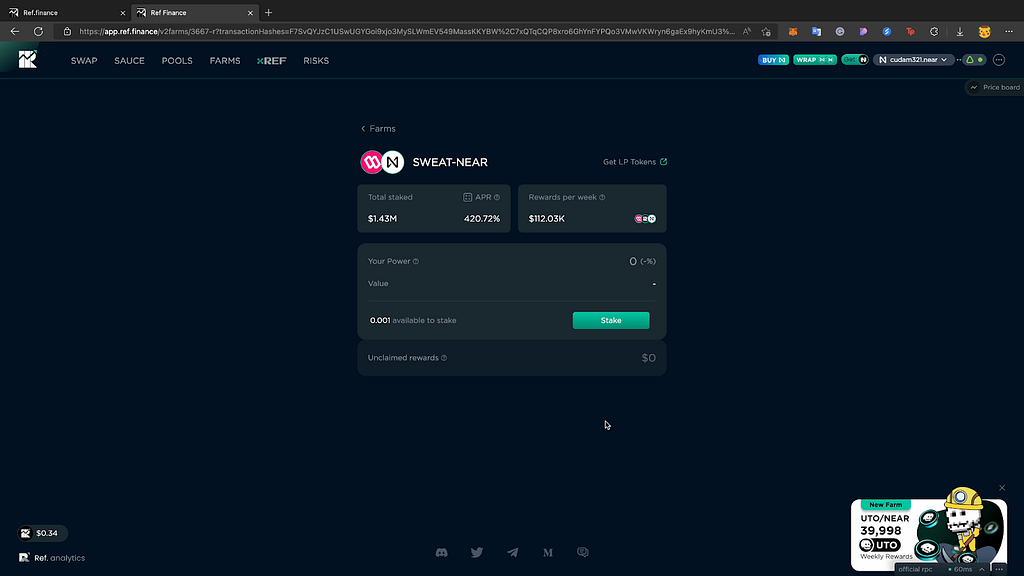Open the FARMS menu

[x=225, y=61]
